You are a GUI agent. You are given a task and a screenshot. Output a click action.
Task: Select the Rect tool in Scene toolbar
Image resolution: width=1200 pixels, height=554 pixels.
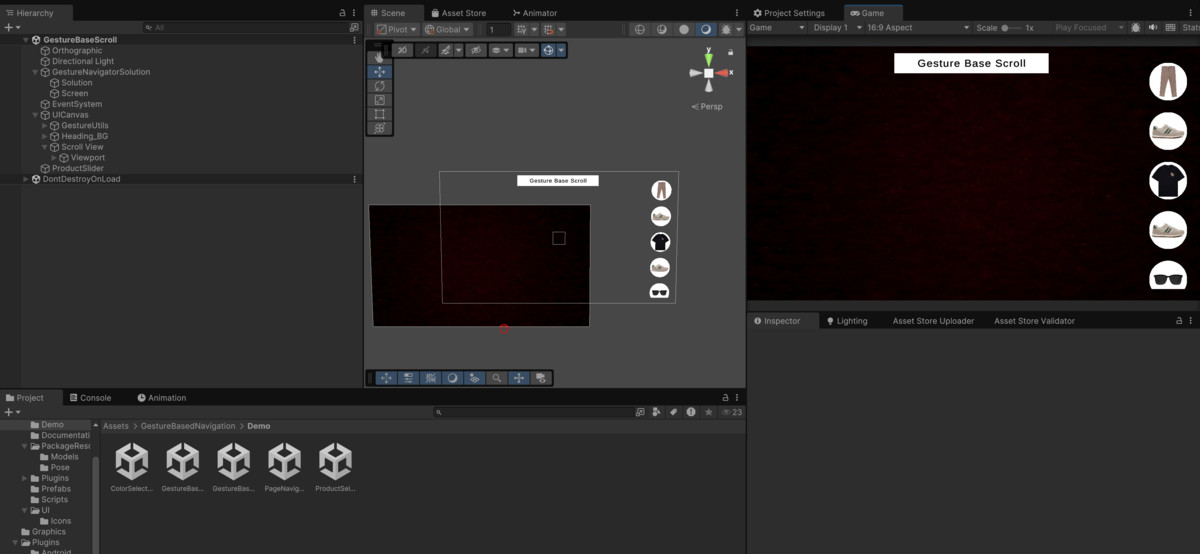coord(379,114)
